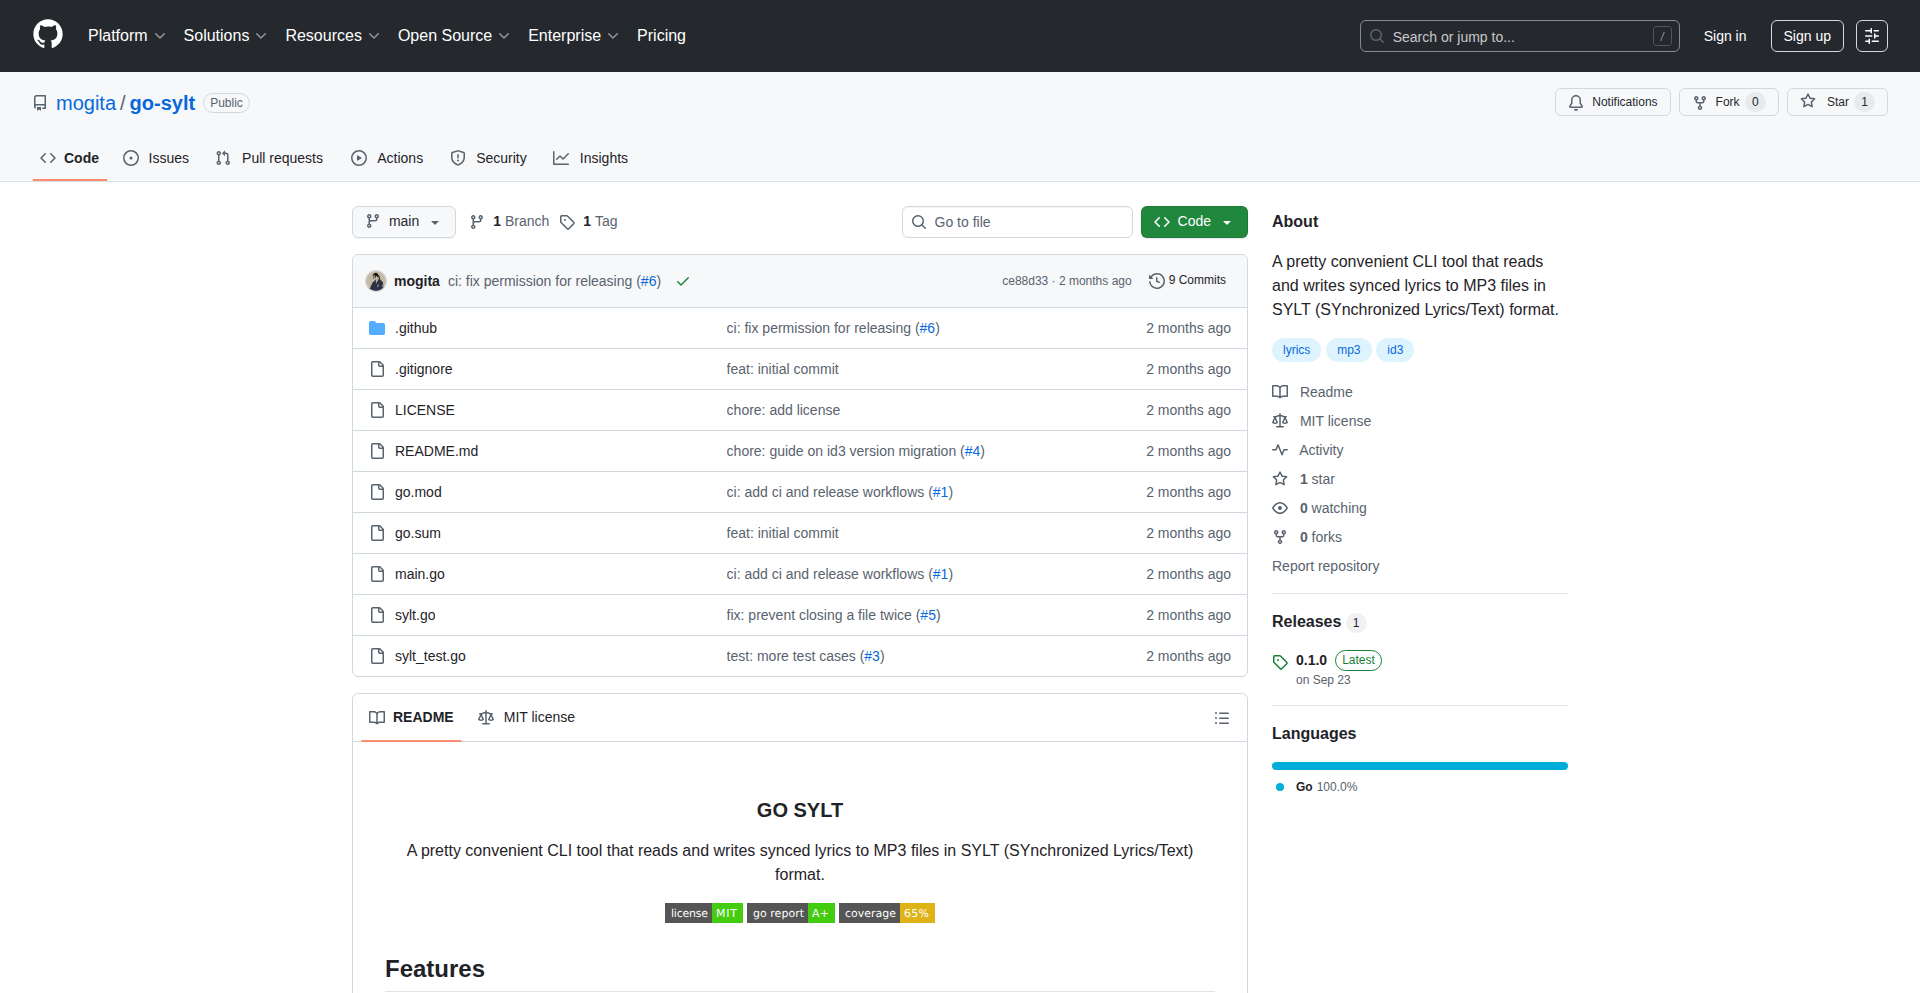Click the 0.1.0 release tag
The image size is (1920, 993).
coord(1311,660)
